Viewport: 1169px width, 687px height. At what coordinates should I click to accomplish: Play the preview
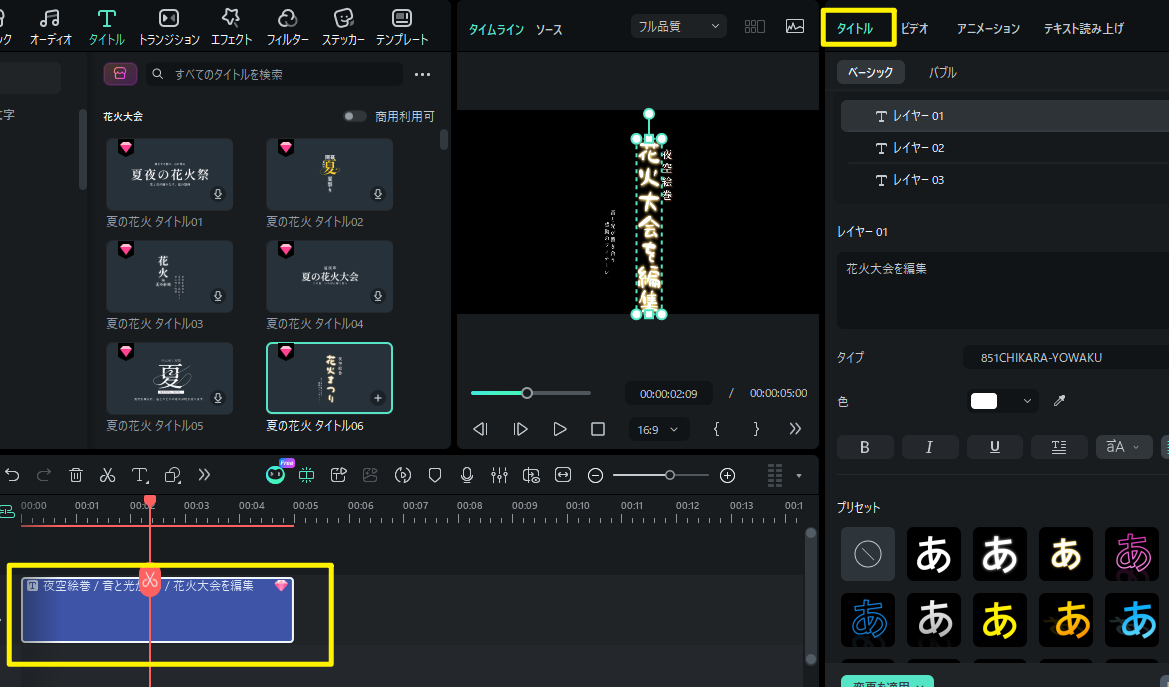559,429
